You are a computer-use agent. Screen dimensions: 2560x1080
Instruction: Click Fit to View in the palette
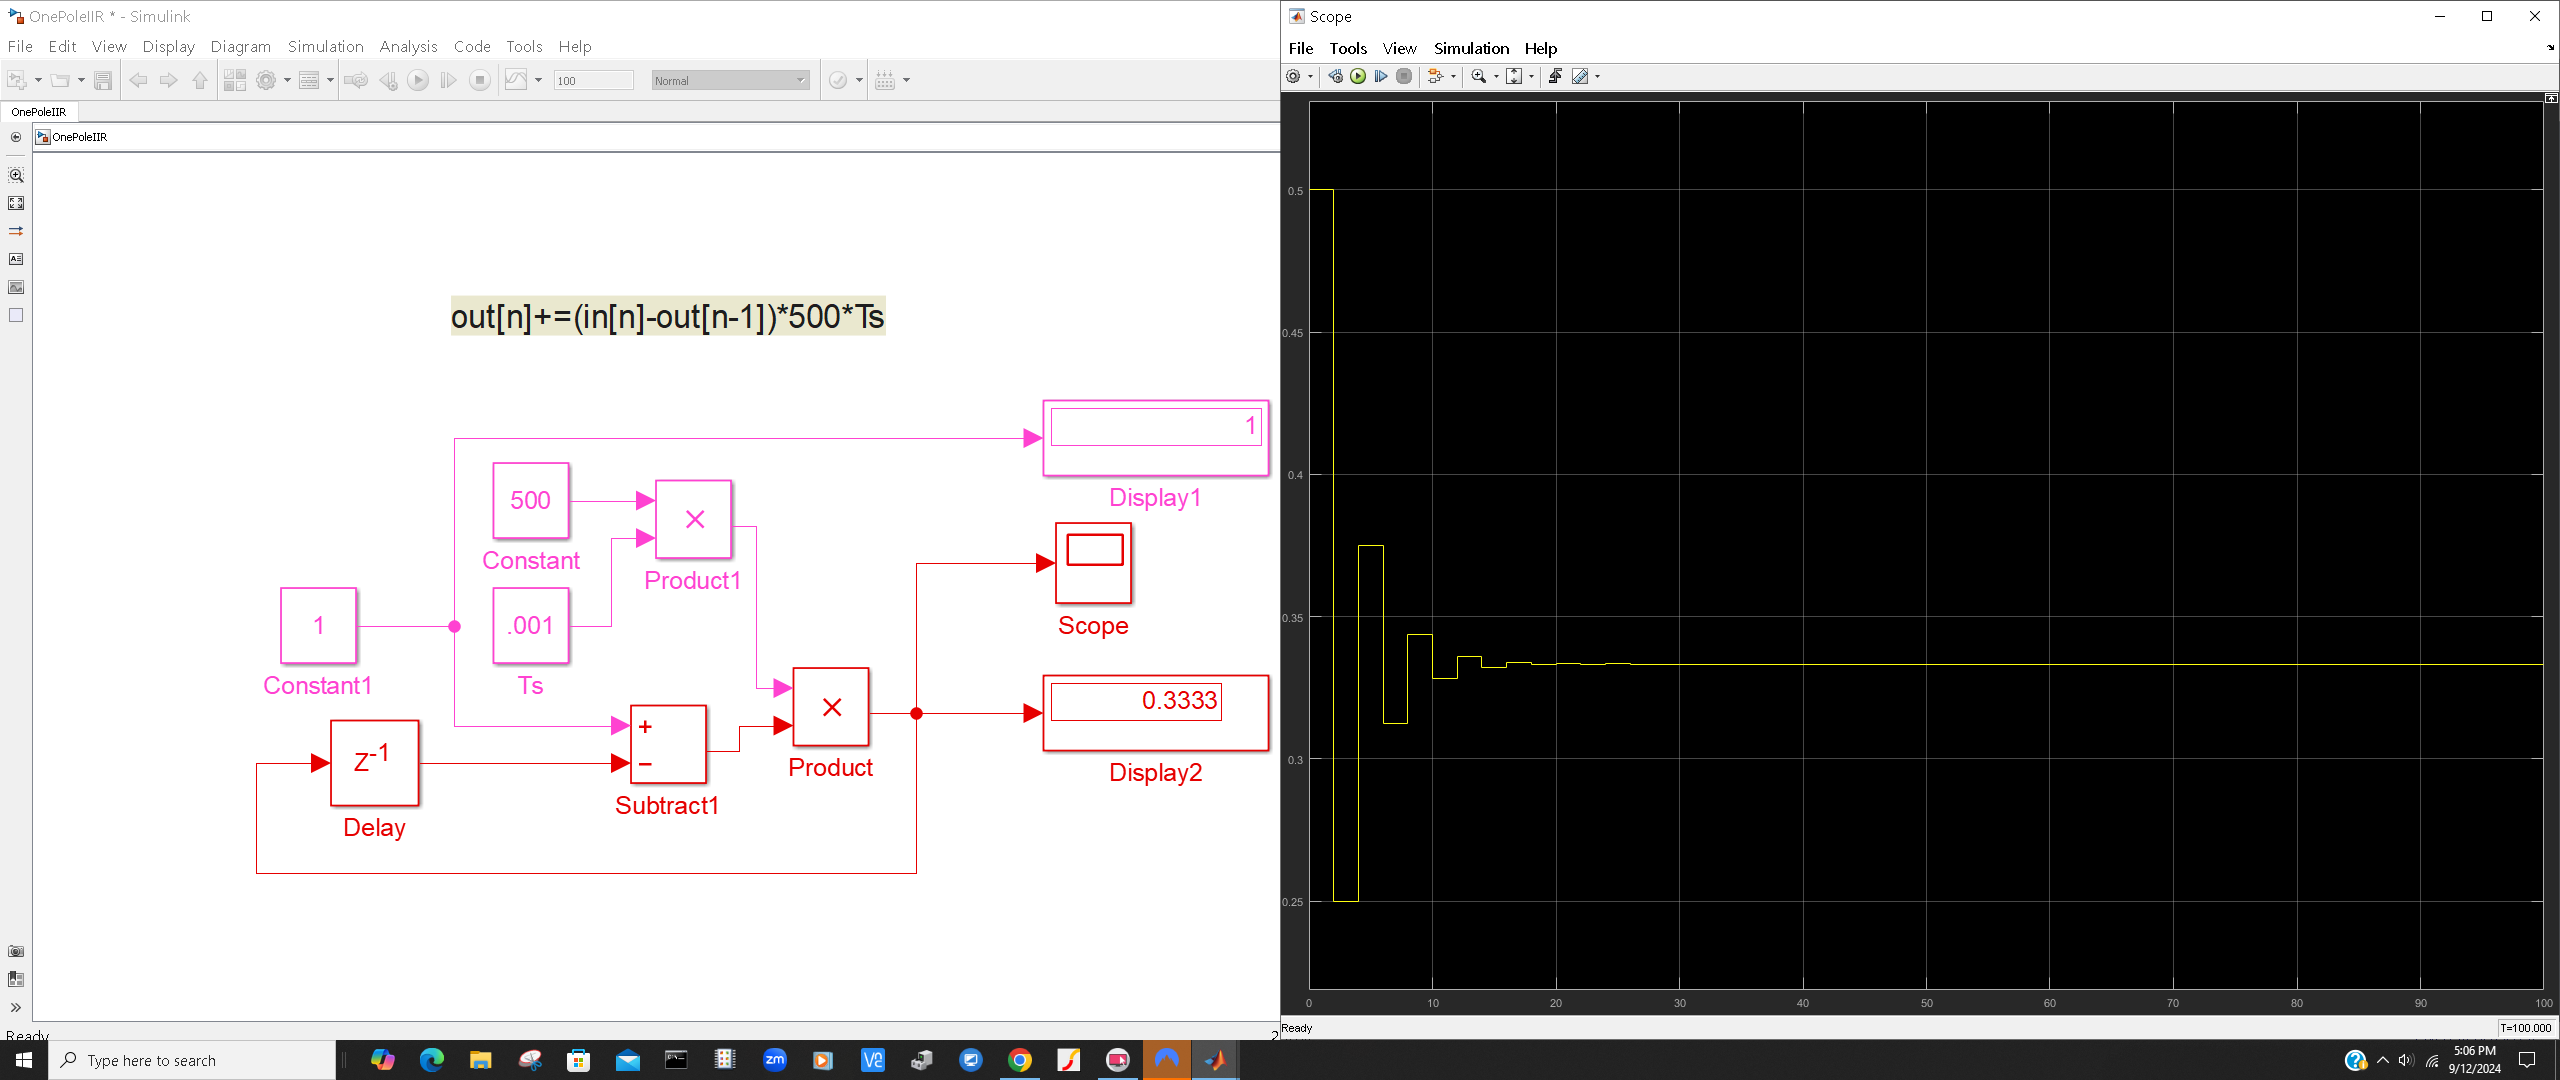tap(16, 203)
